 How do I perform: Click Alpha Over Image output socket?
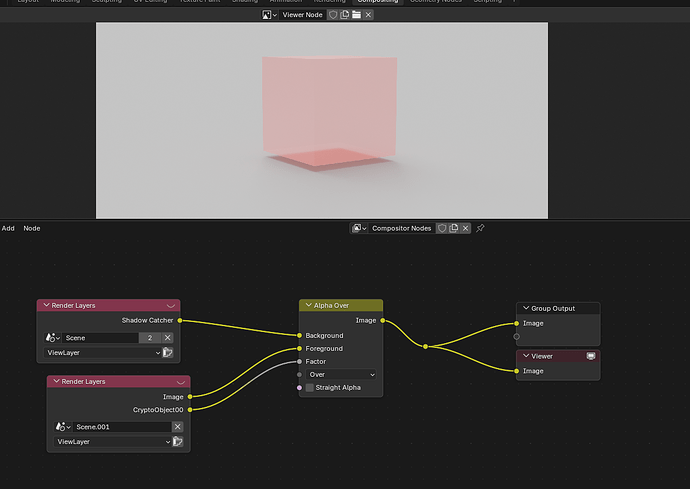pos(383,320)
